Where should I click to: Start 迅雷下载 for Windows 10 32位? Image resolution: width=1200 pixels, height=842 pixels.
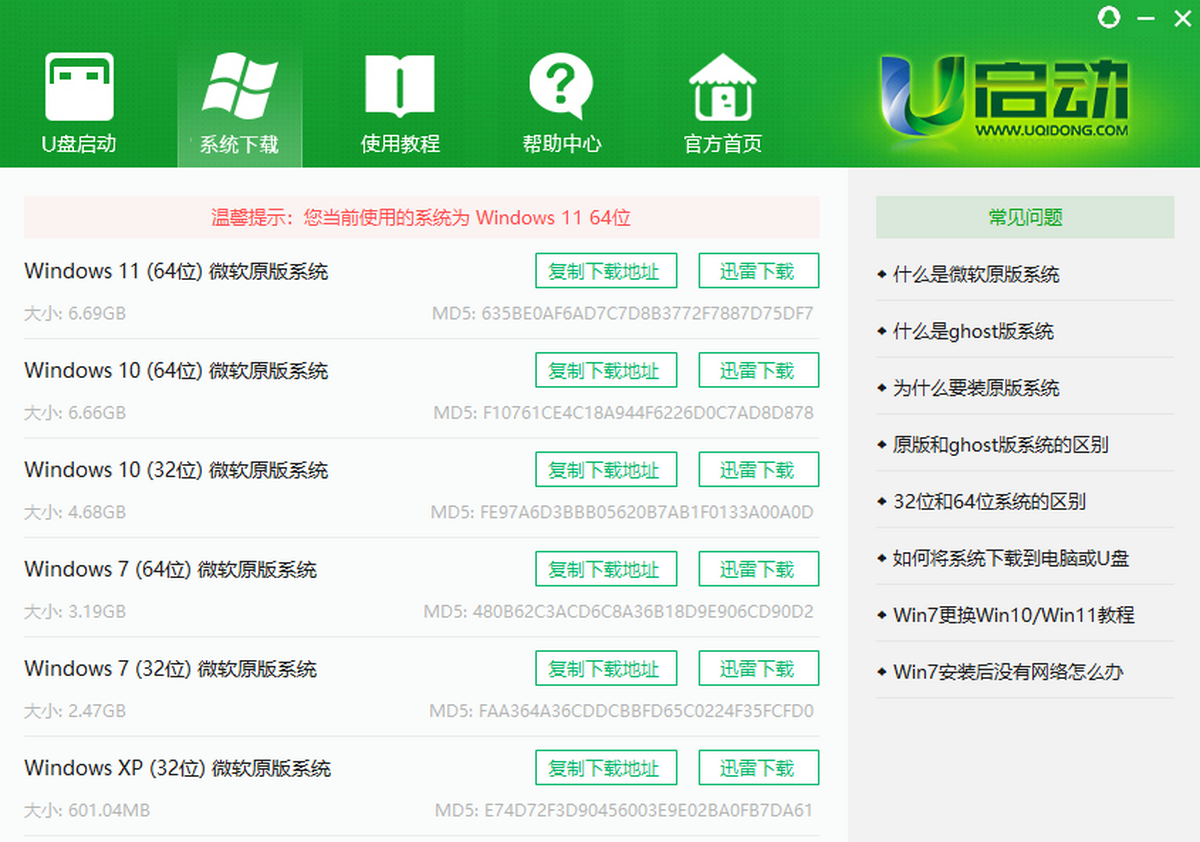coord(758,469)
